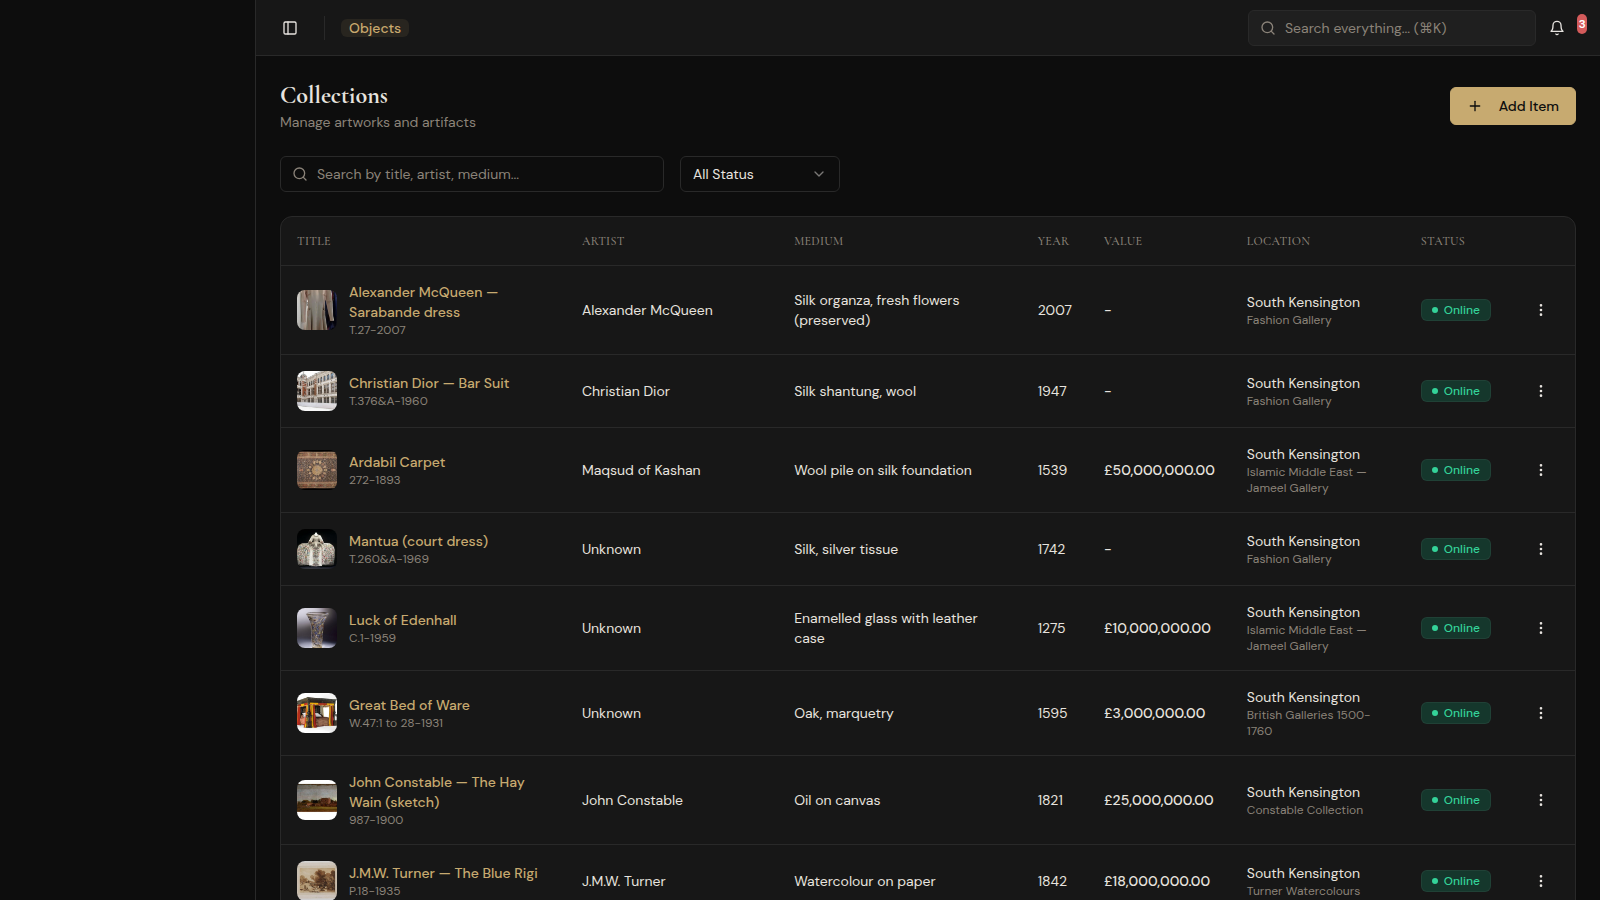
Task: Open the All Status filter dropdown
Action: 759,174
